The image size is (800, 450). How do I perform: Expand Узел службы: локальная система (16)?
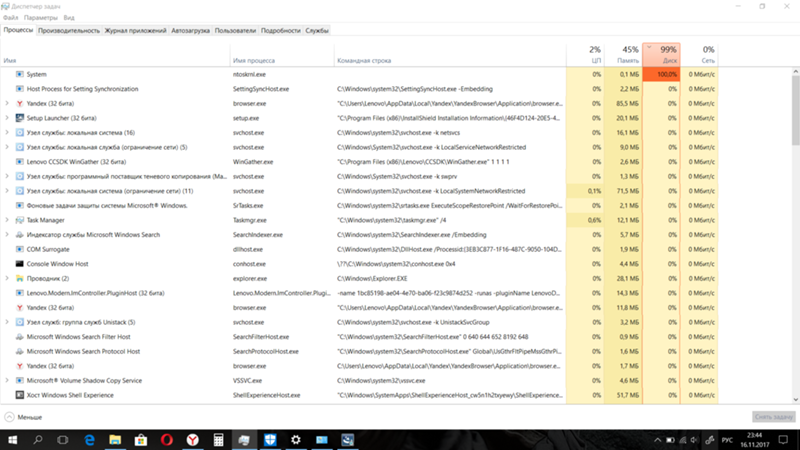pos(7,133)
